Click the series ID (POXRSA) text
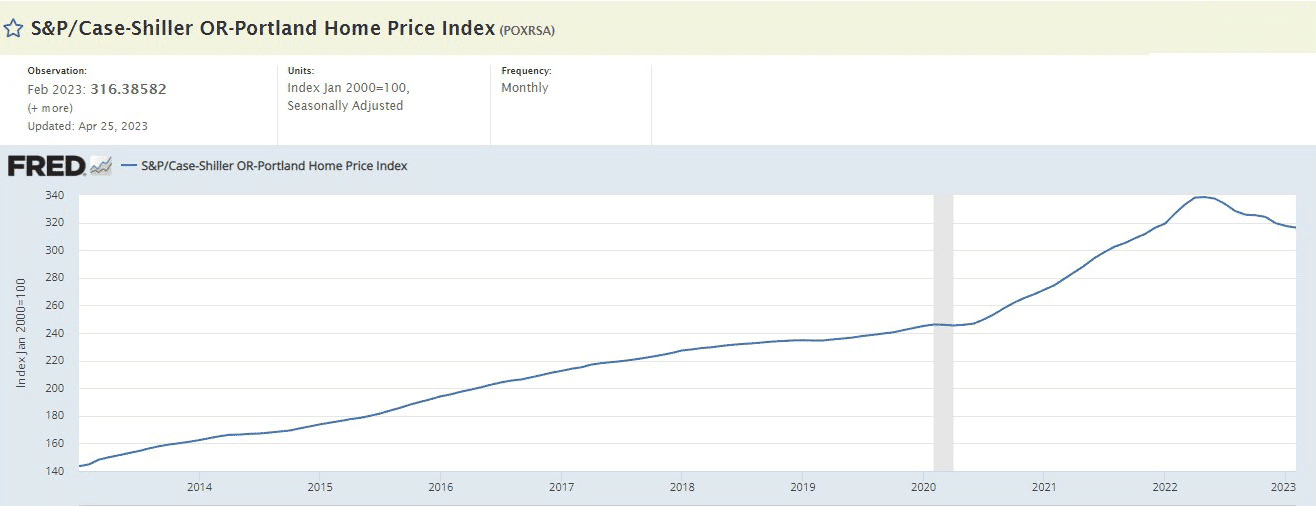This screenshot has width=1316, height=506. [x=527, y=30]
